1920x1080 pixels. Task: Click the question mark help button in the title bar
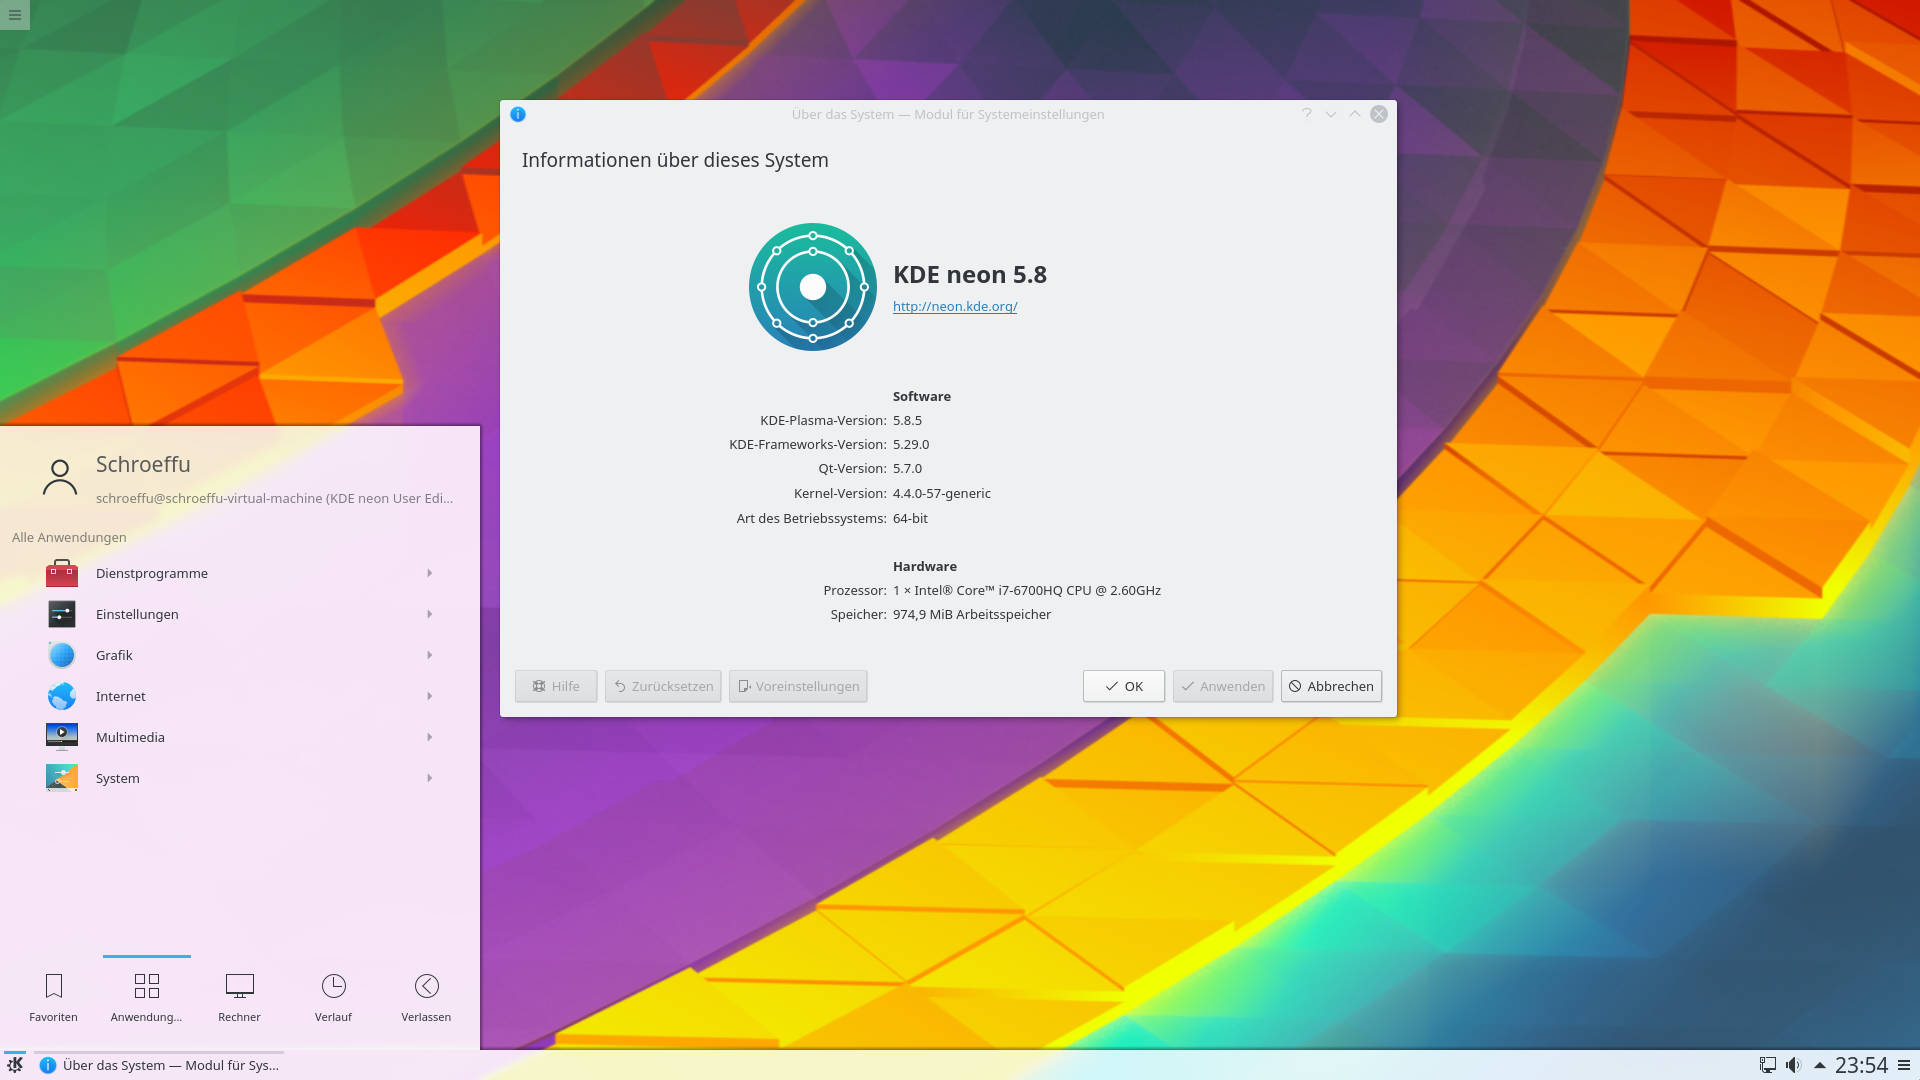click(1306, 114)
